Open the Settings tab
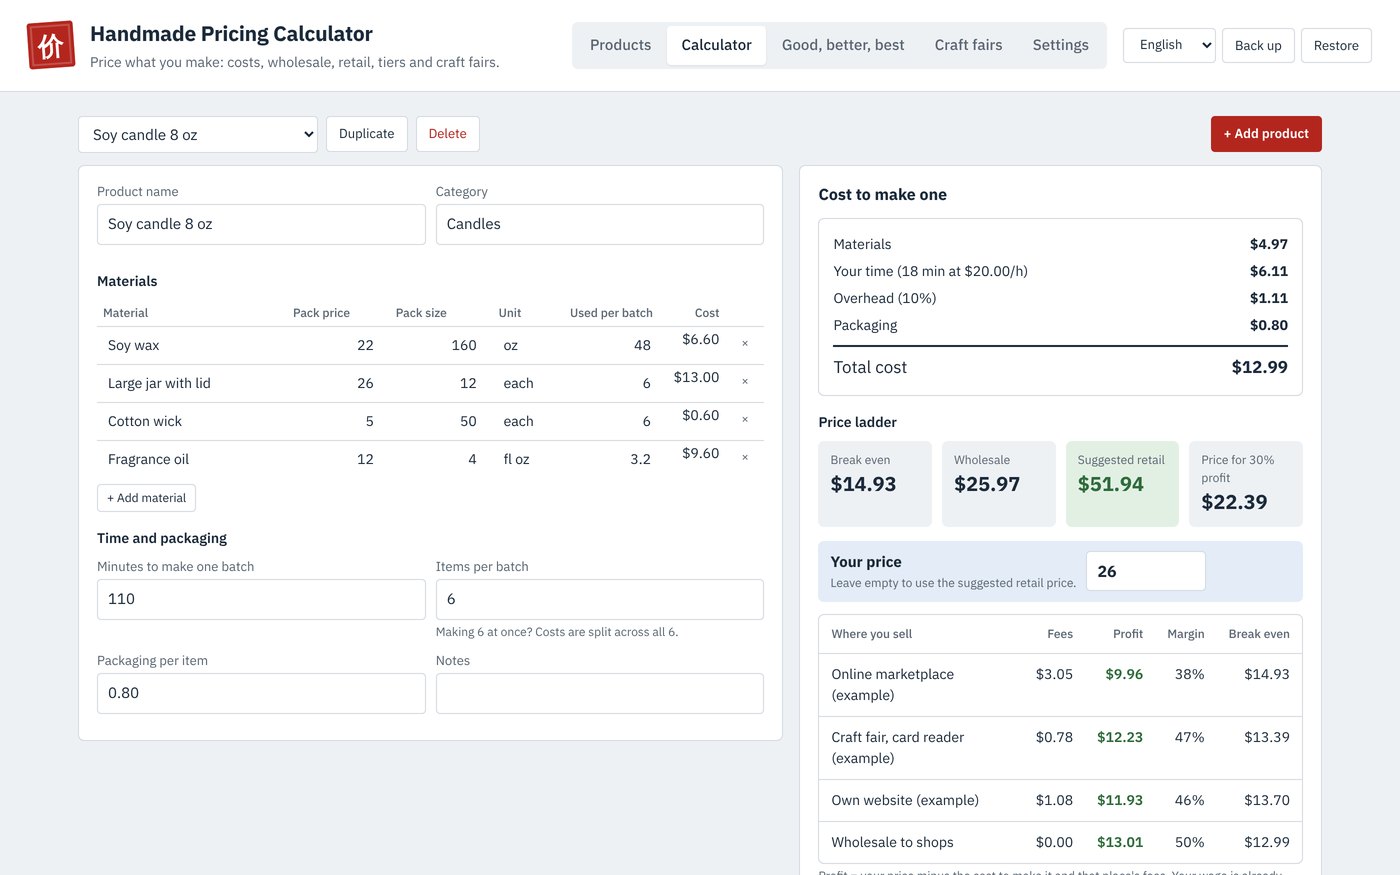The width and height of the screenshot is (1400, 875). (1060, 45)
